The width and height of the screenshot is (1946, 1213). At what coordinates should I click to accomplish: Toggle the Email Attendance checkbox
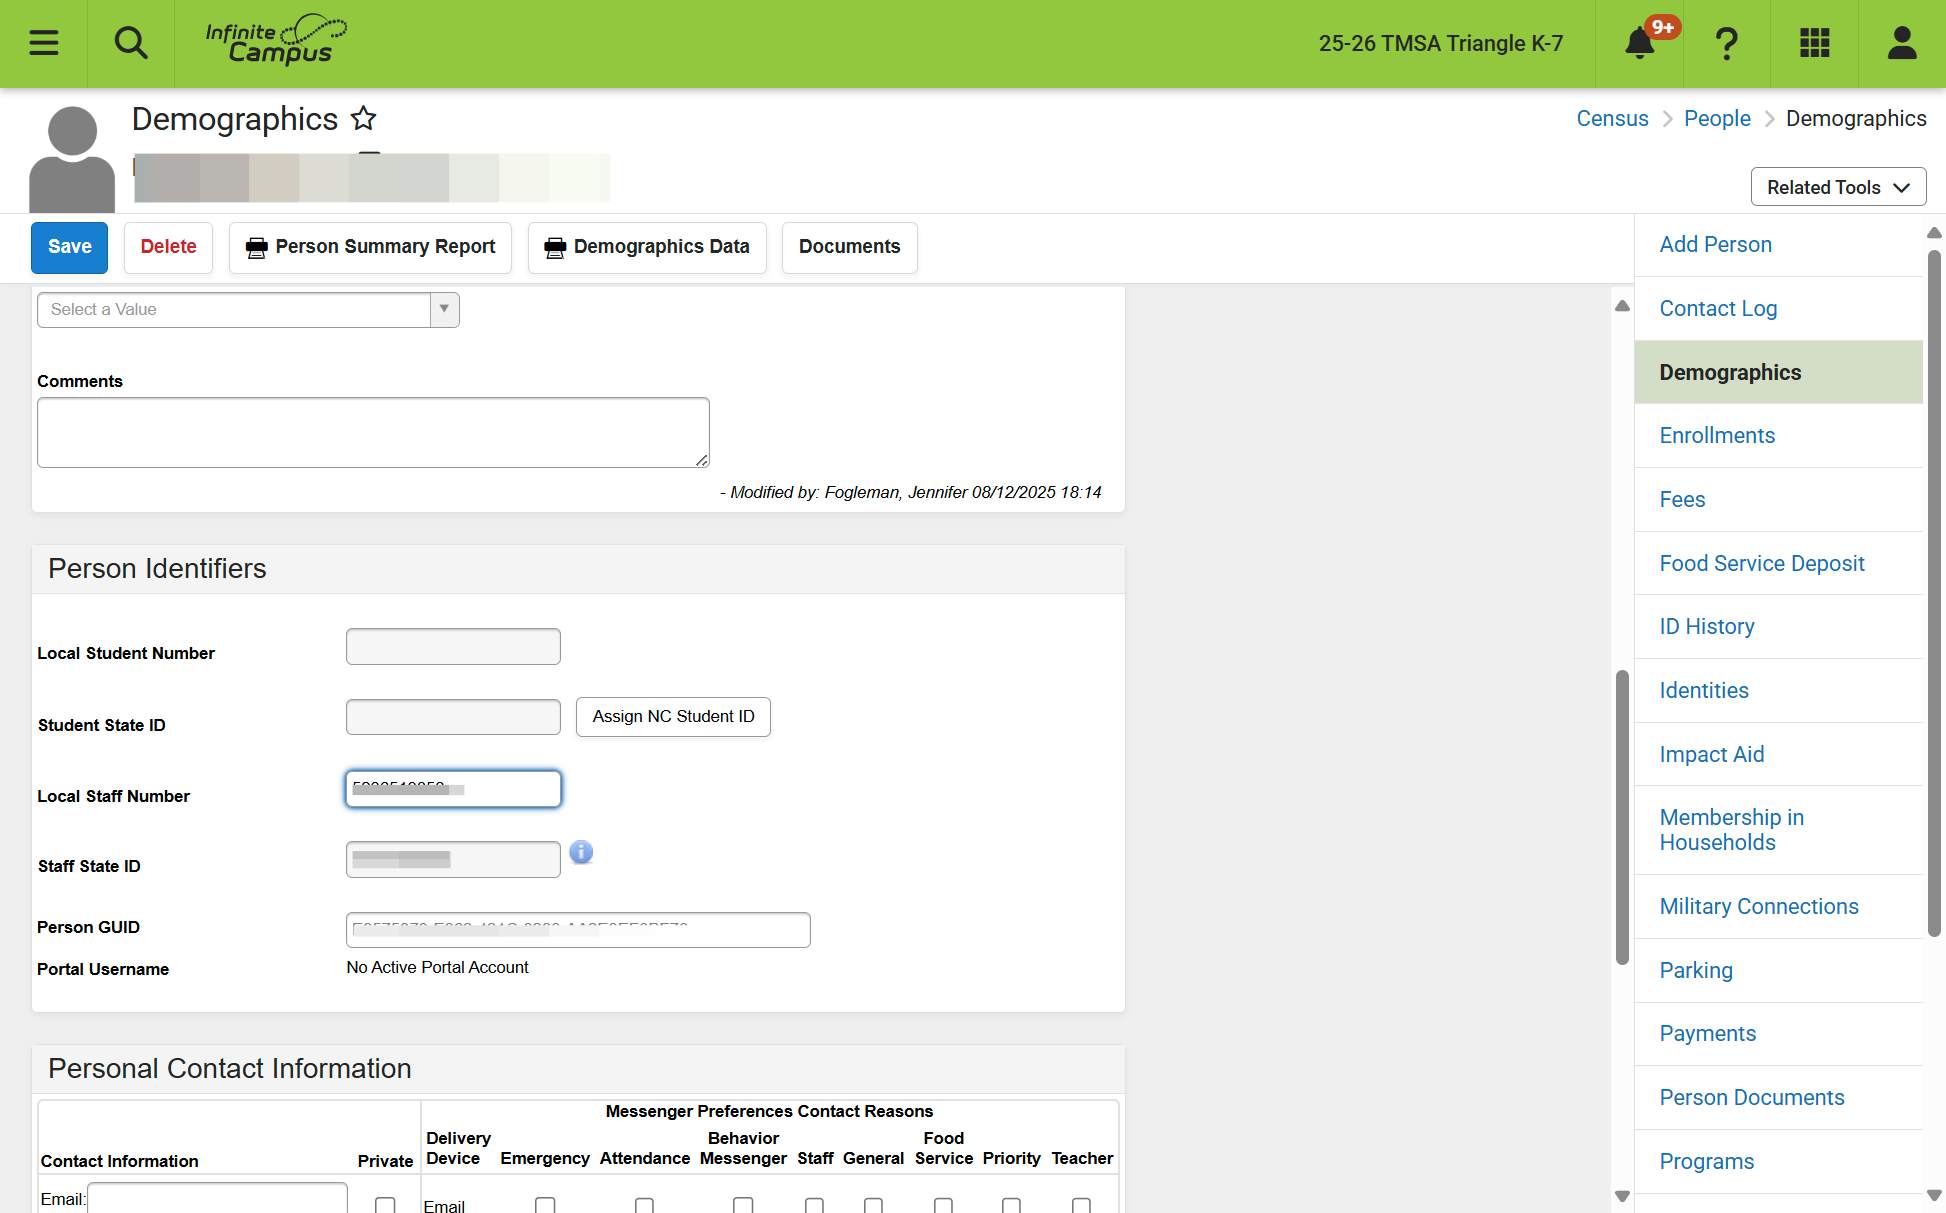tap(644, 1205)
